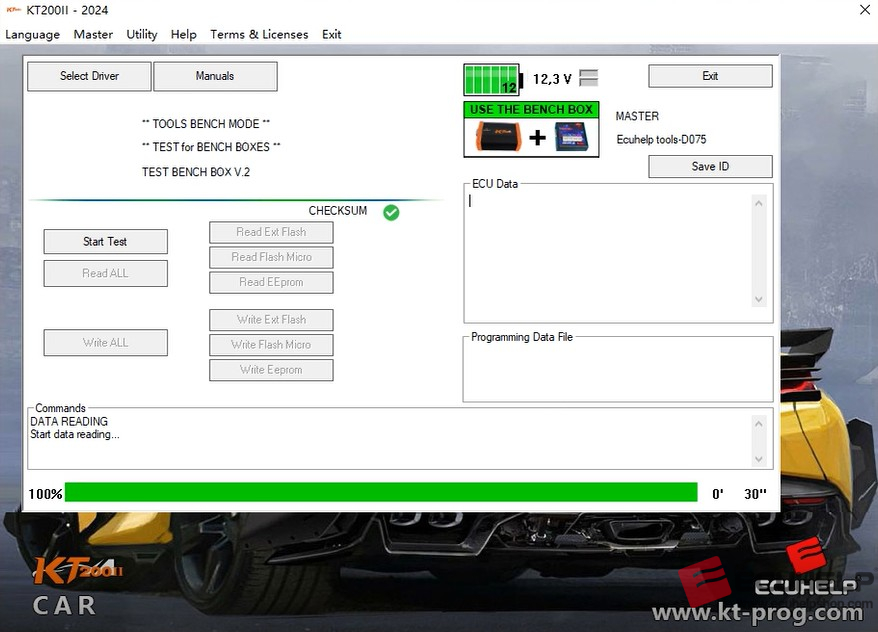This screenshot has height=632, width=878.
Task: Open the Utility menu
Action: pyautogui.click(x=142, y=34)
